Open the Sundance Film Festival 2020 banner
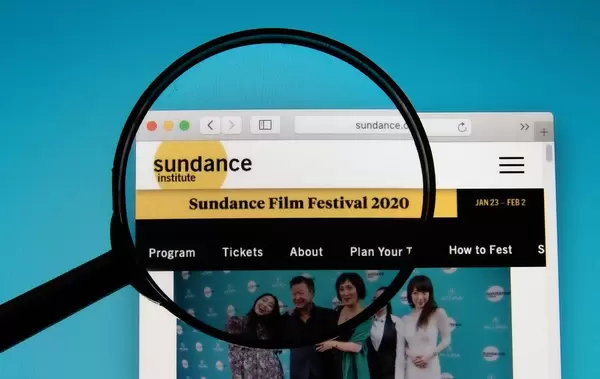 click(x=298, y=203)
